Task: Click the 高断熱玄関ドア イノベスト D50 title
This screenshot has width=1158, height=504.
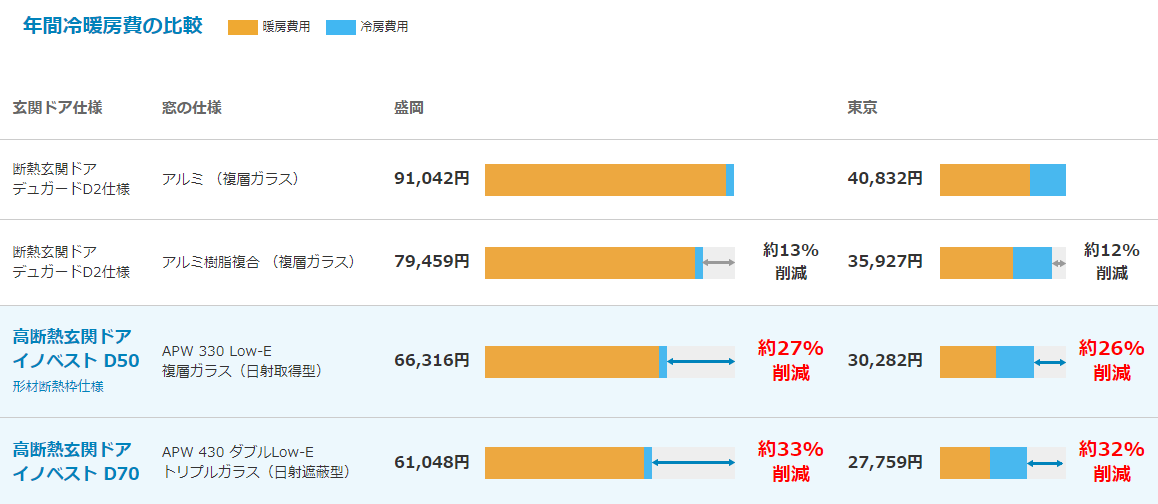Action: pyautogui.click(x=76, y=349)
